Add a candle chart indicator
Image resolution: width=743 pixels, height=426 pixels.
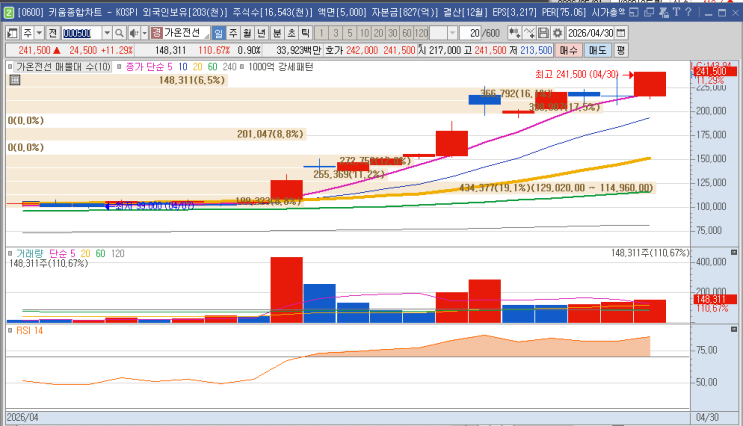[x=514, y=33]
